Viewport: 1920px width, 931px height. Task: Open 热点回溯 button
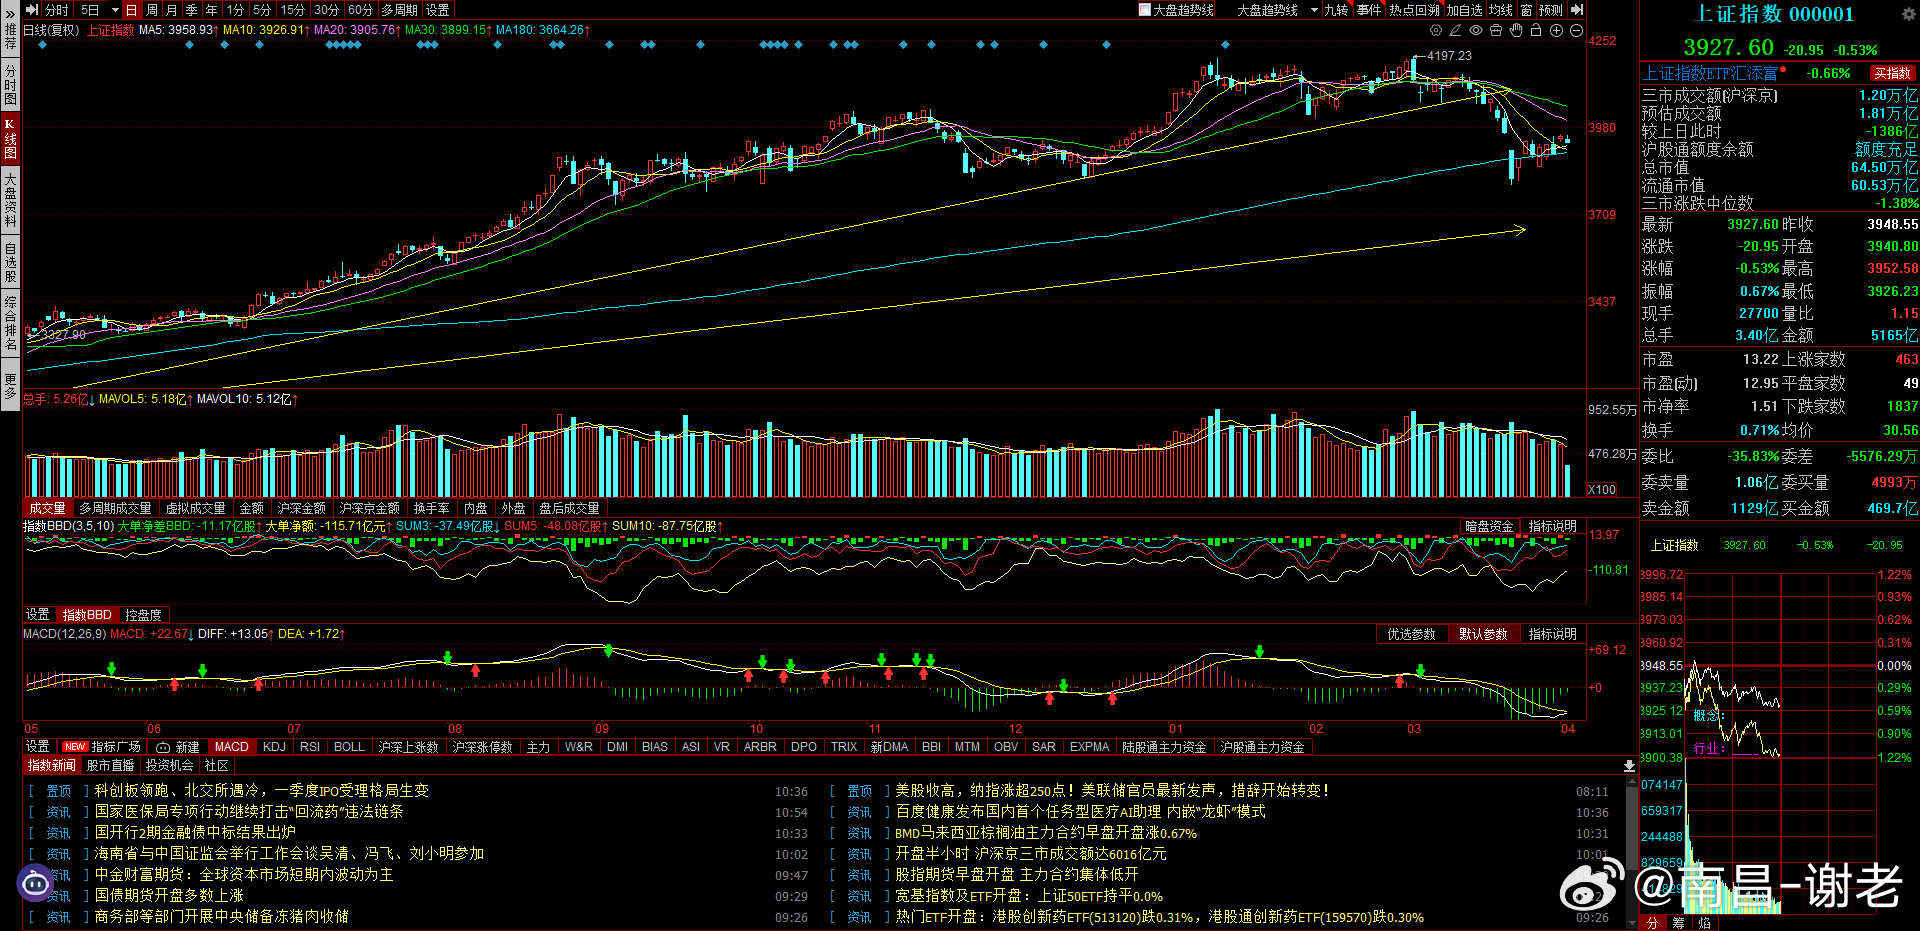(x=1414, y=10)
